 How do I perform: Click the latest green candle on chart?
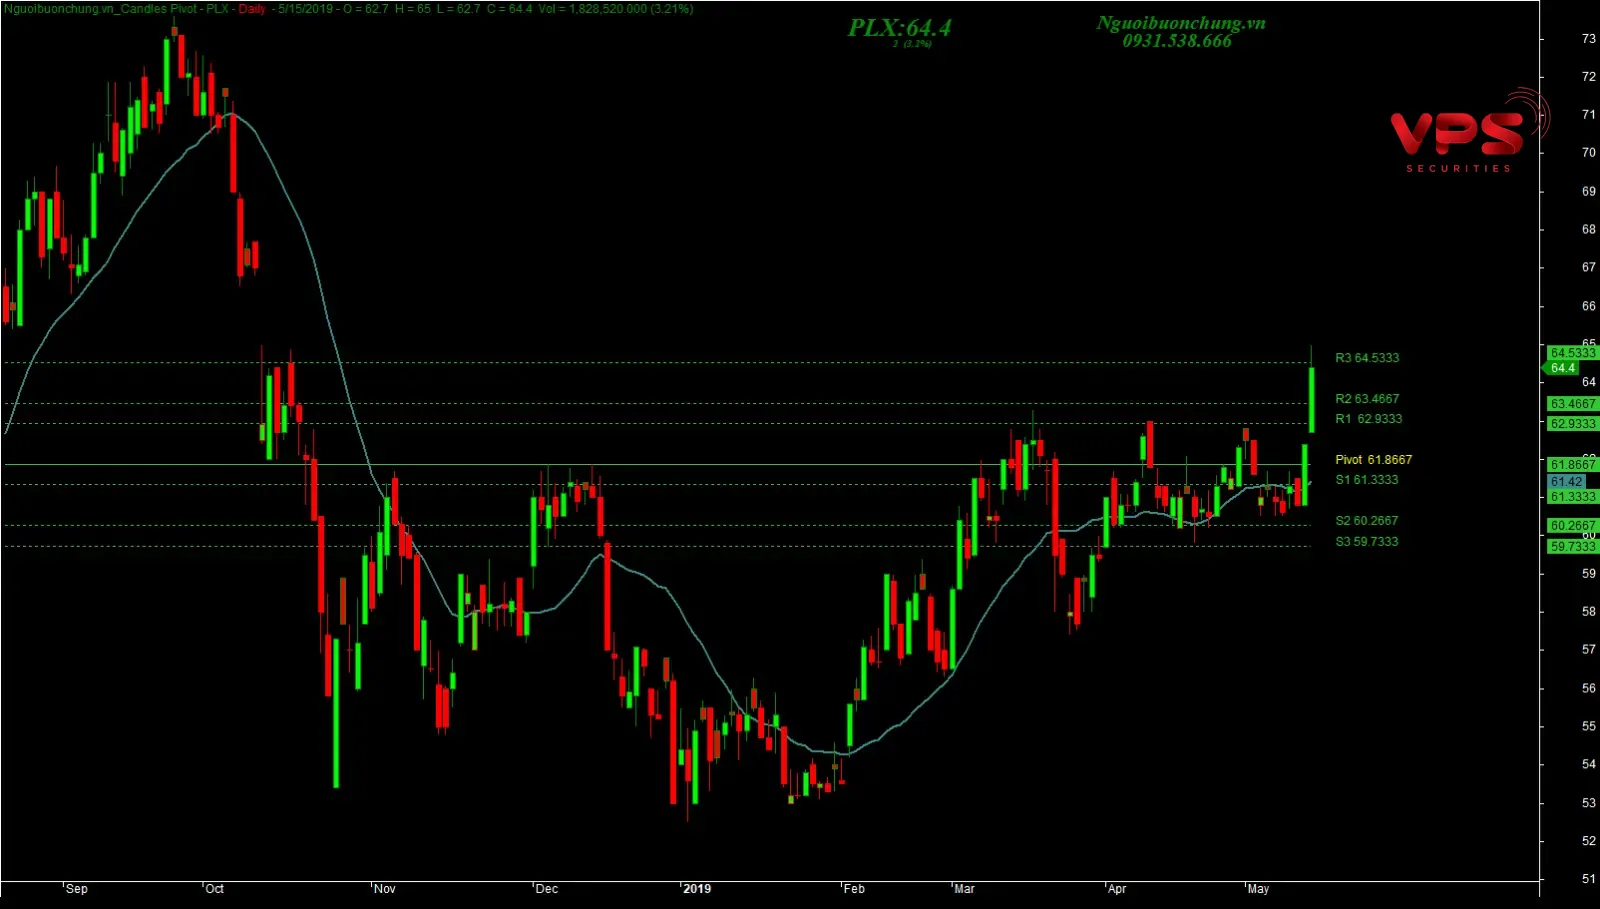click(1311, 400)
